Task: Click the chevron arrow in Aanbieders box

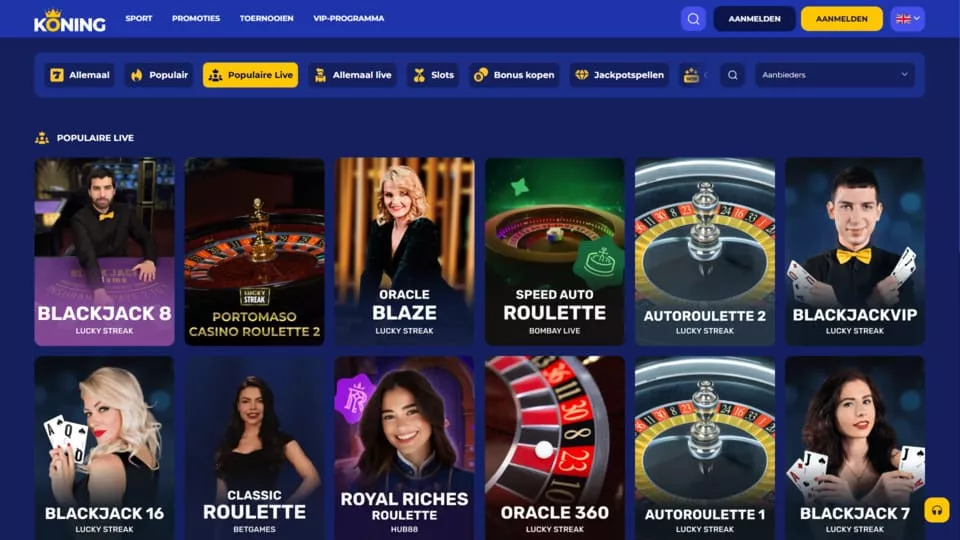Action: [x=904, y=75]
